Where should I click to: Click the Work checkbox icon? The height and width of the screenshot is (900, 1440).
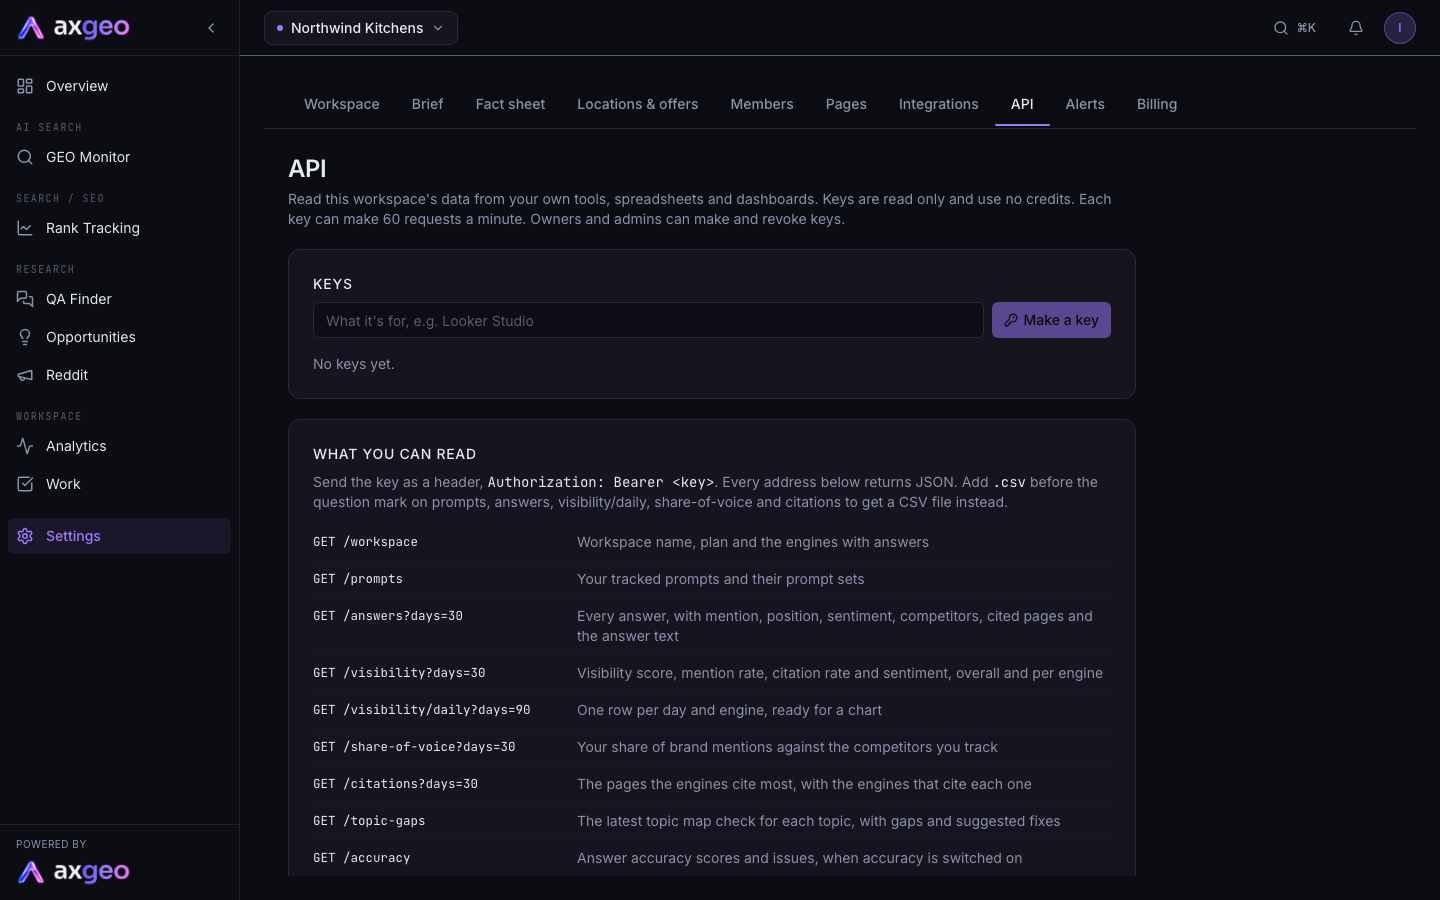[x=25, y=484]
